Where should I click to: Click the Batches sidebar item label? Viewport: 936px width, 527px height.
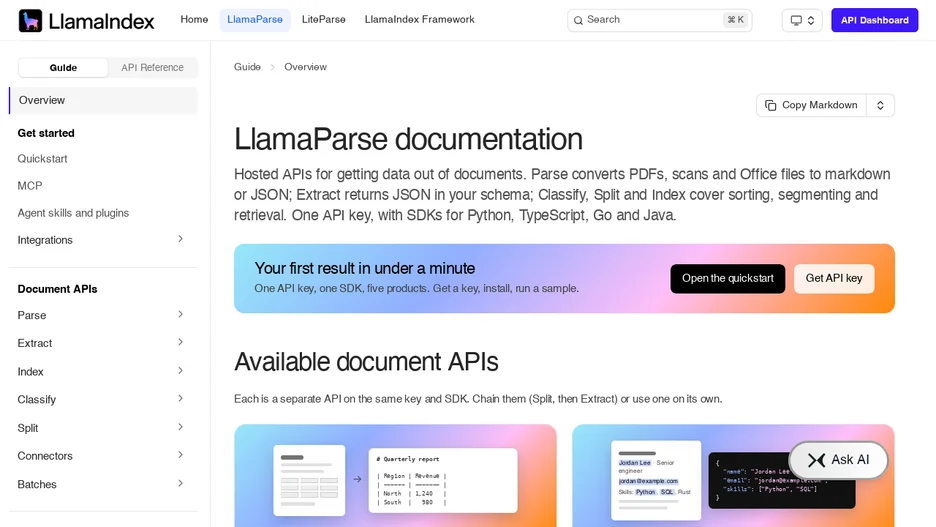[37, 484]
